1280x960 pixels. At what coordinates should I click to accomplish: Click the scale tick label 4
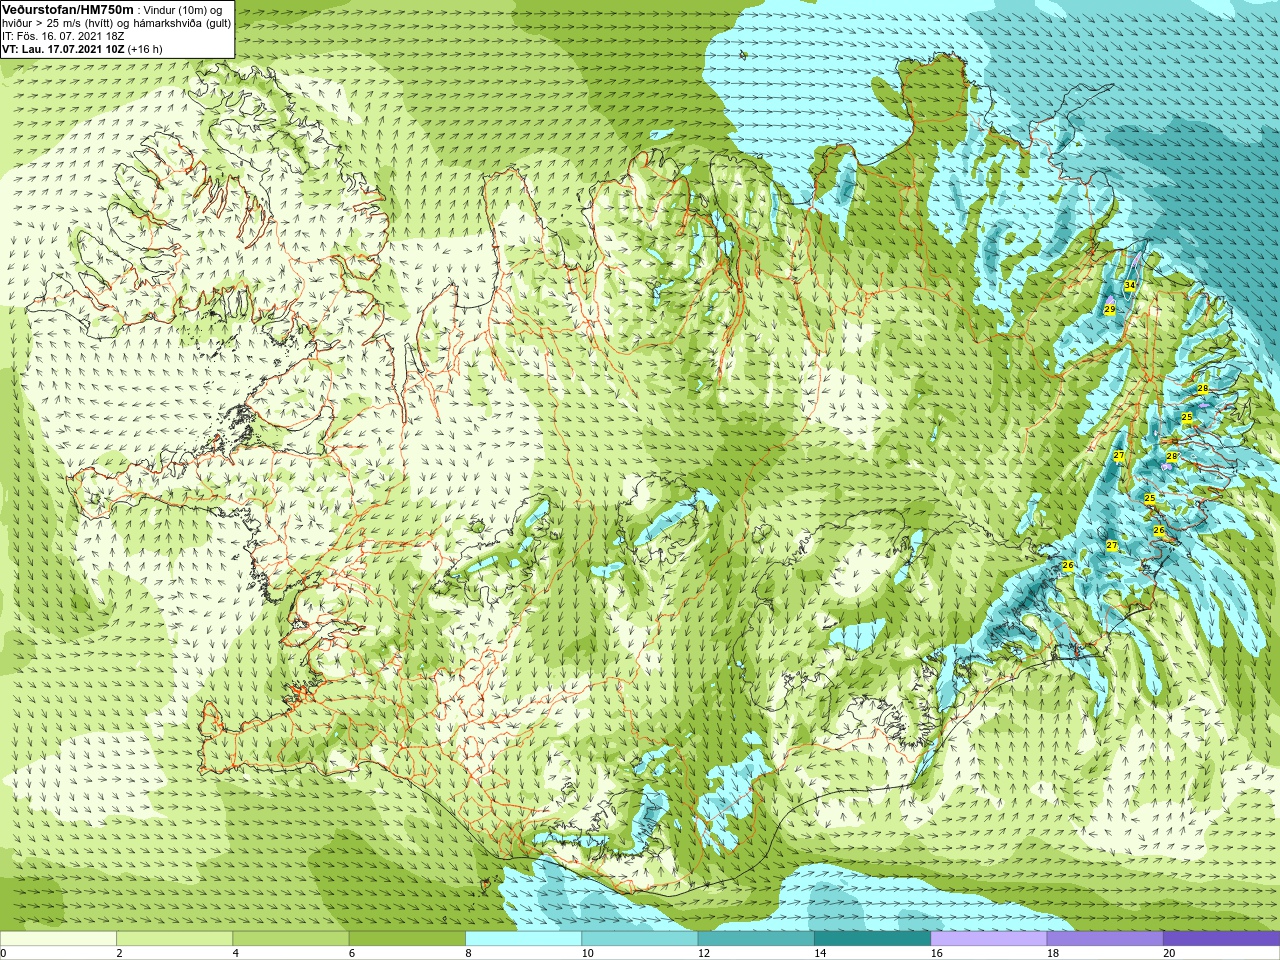click(235, 953)
